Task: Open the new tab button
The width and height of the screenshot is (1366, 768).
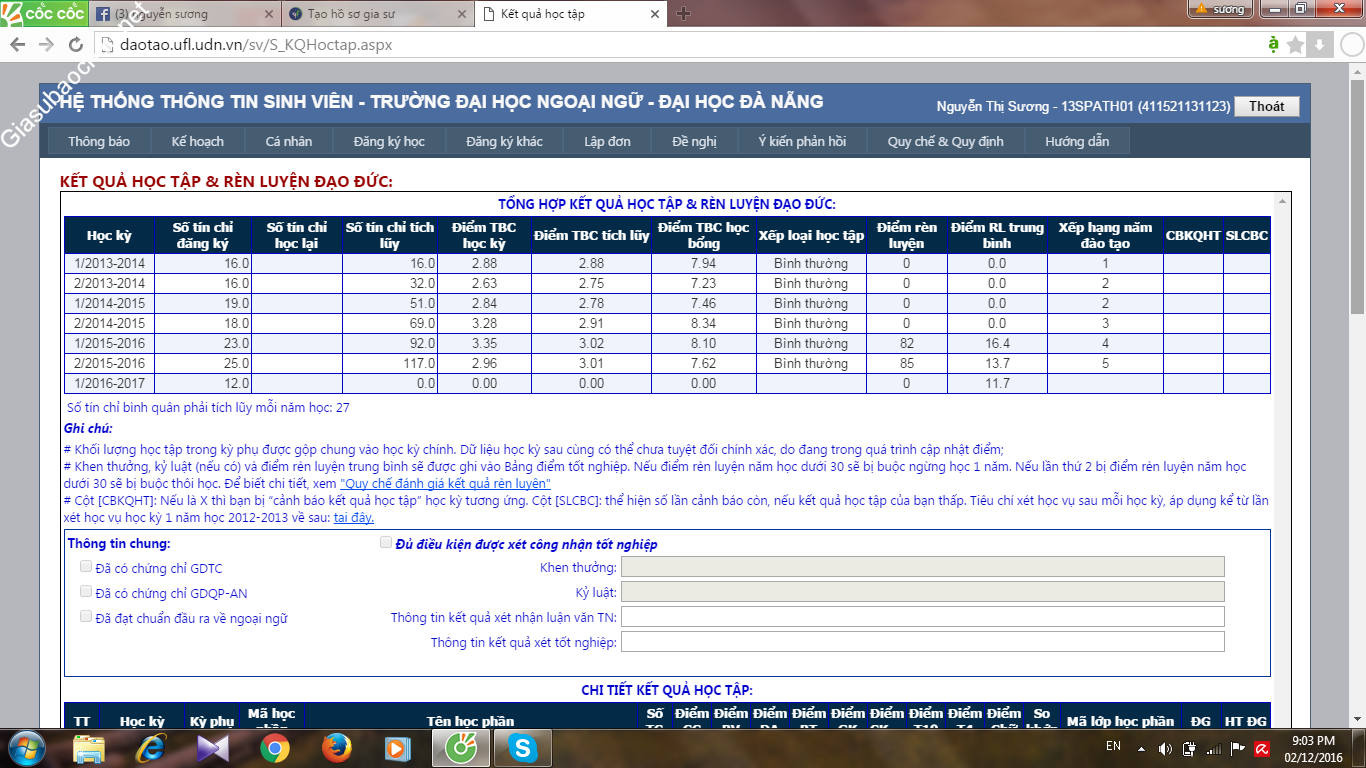Action: tap(684, 14)
